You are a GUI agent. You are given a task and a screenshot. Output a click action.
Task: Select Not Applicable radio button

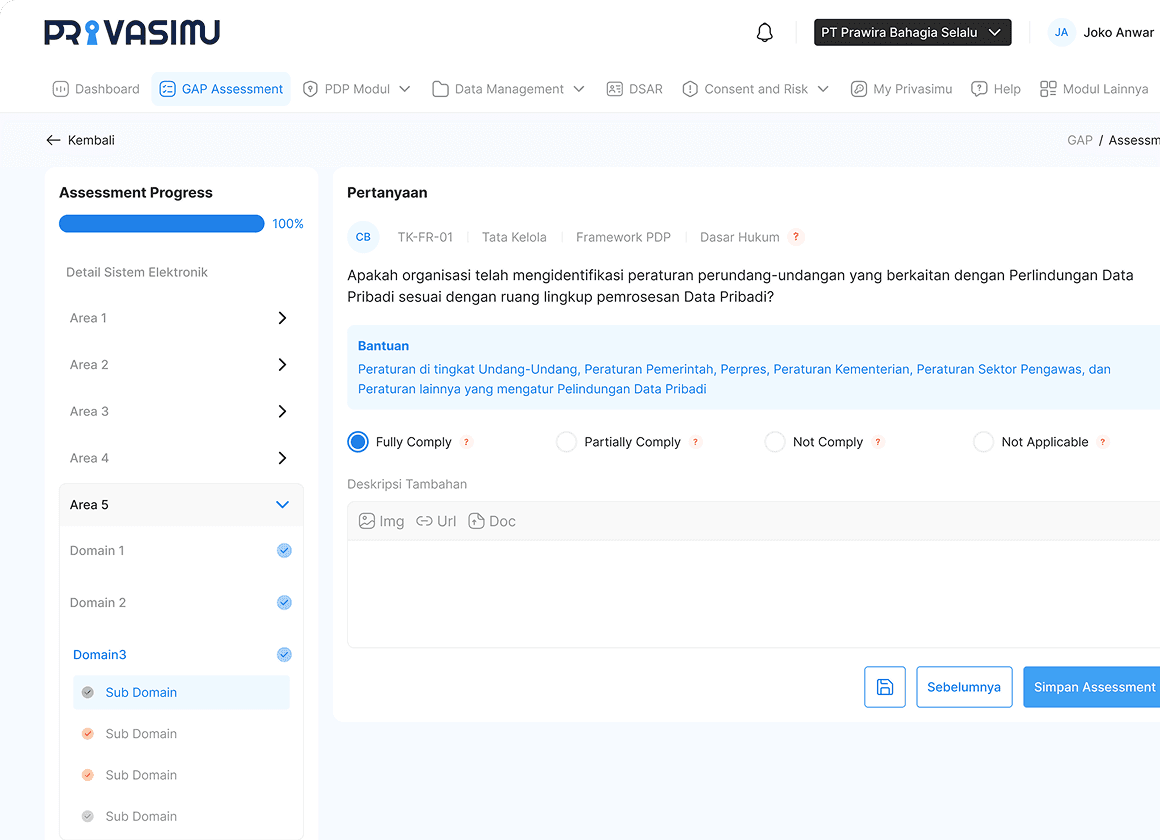tap(983, 442)
